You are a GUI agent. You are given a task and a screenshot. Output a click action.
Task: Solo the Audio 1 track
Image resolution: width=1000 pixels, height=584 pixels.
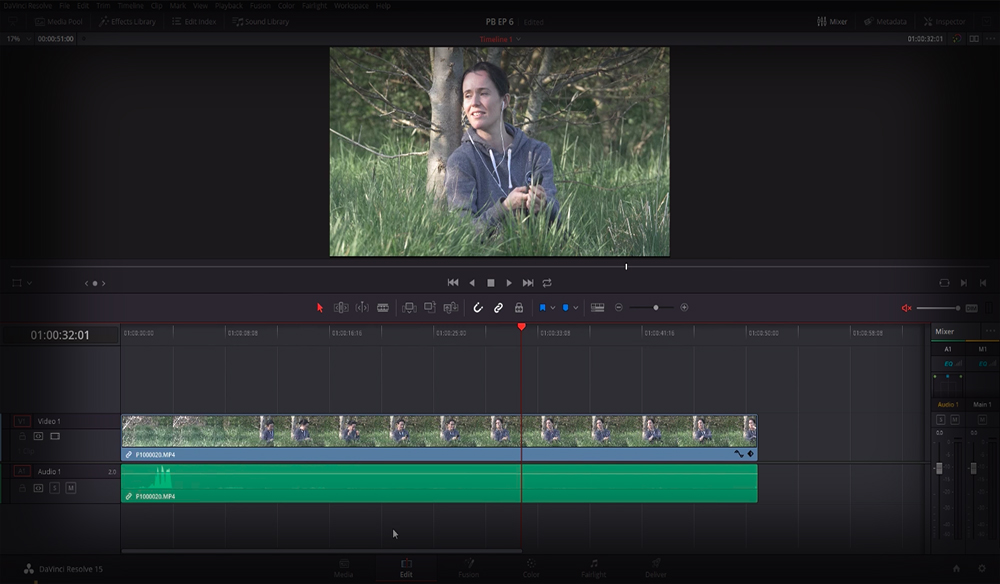54,487
